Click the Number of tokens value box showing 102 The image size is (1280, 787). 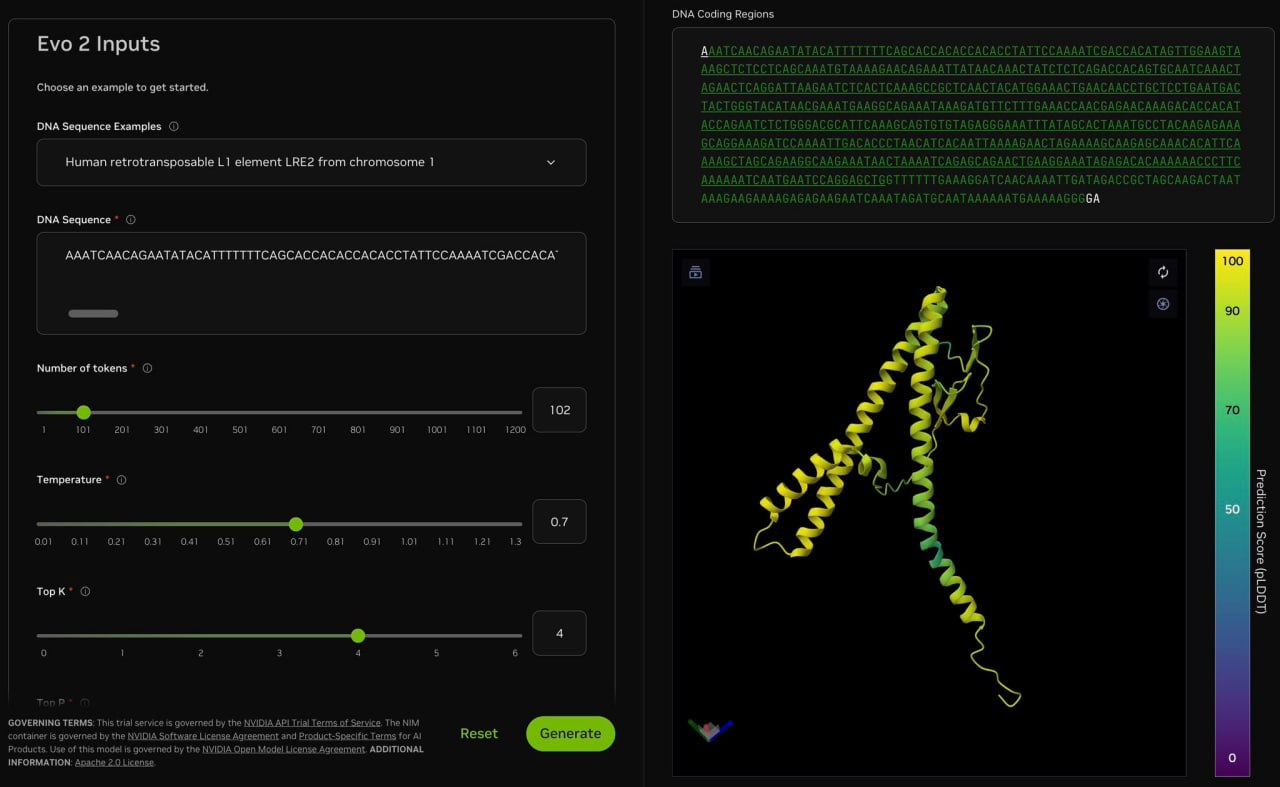click(559, 410)
